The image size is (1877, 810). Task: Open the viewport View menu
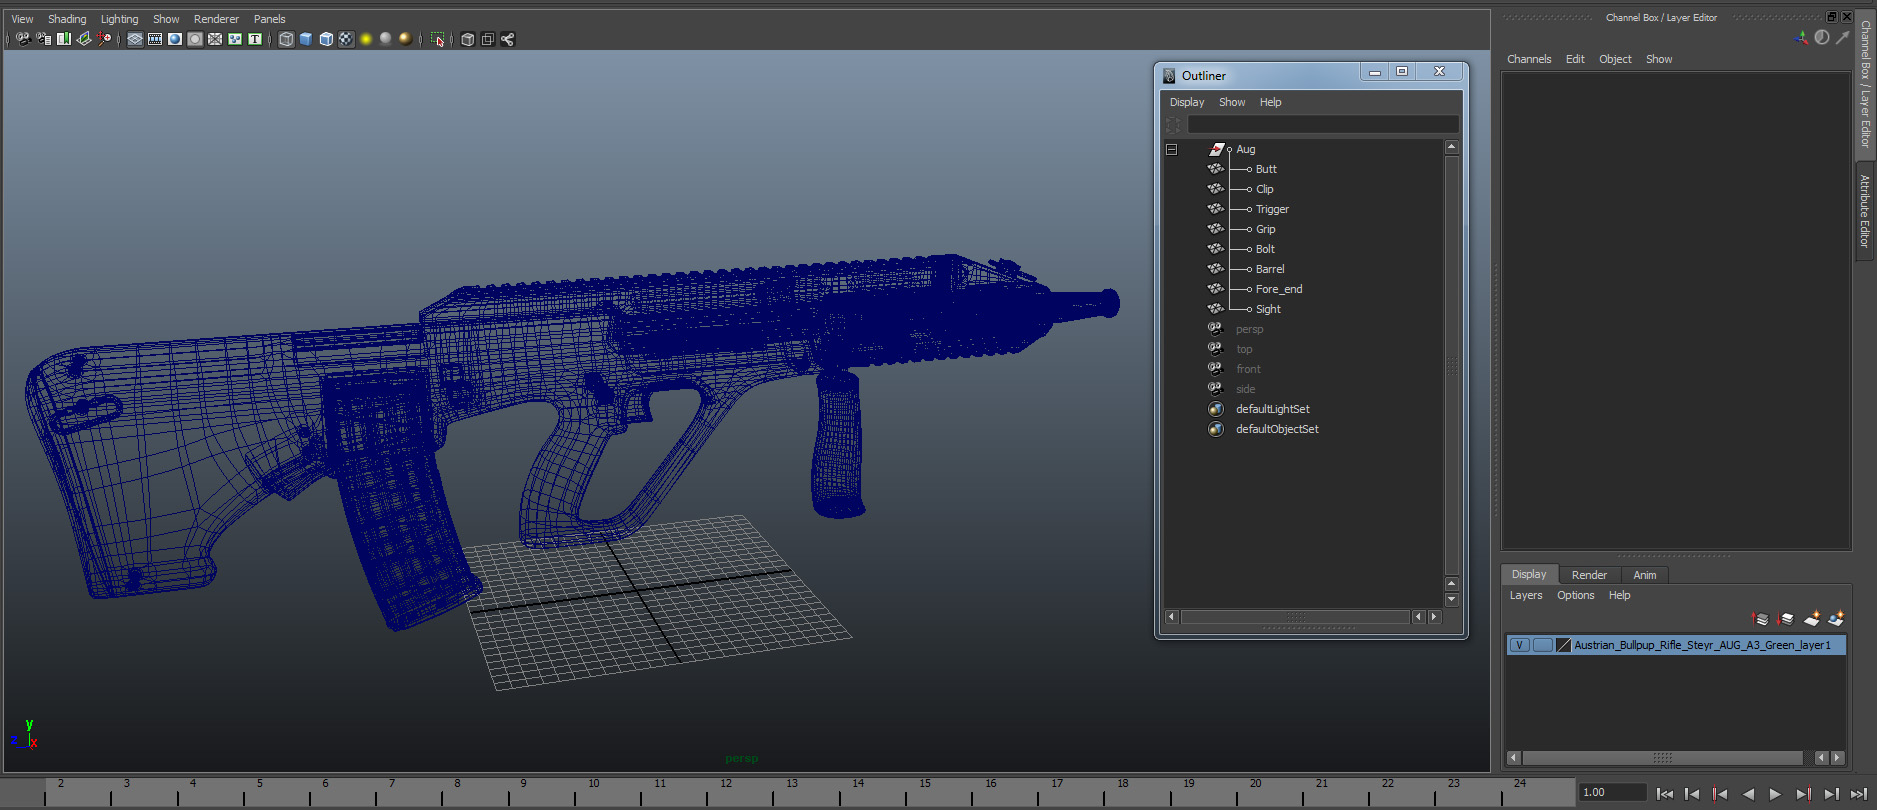click(22, 19)
